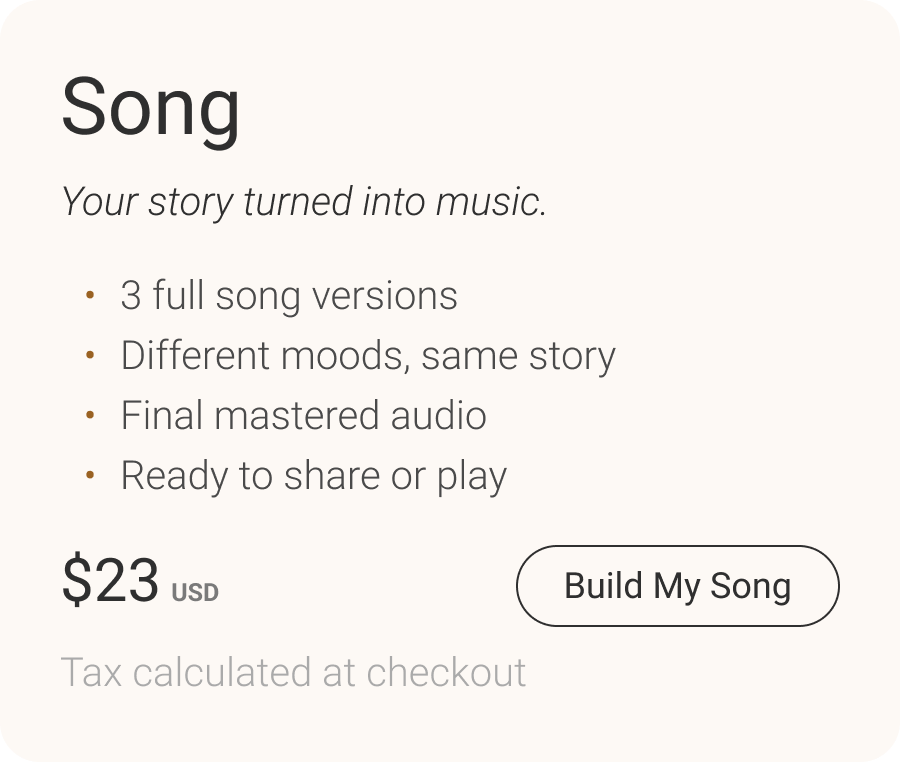Click the bullet dot beside "Ready to share or play"
The height and width of the screenshot is (762, 900).
pos(91,477)
